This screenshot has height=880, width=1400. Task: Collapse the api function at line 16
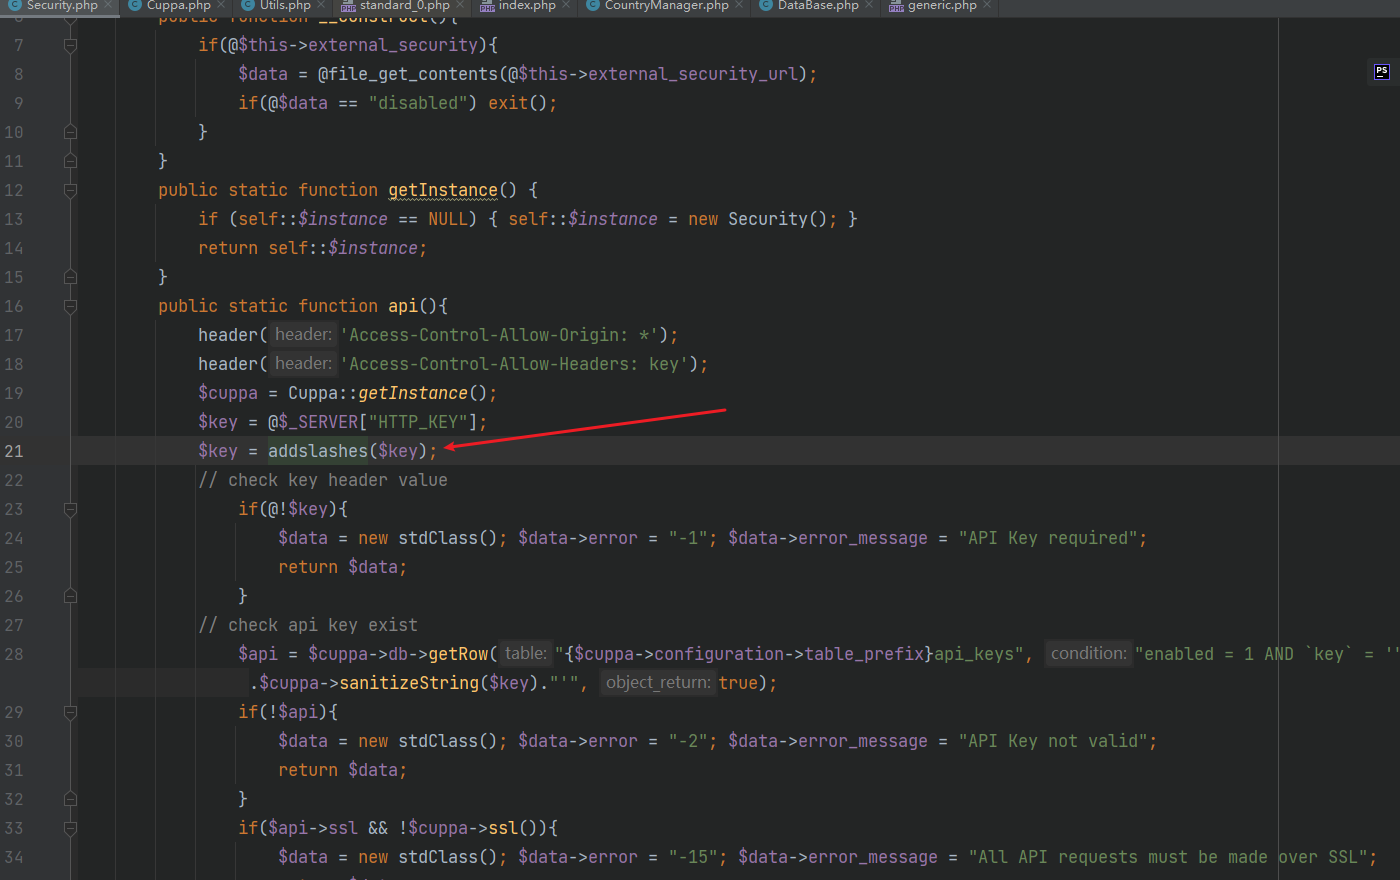70,306
